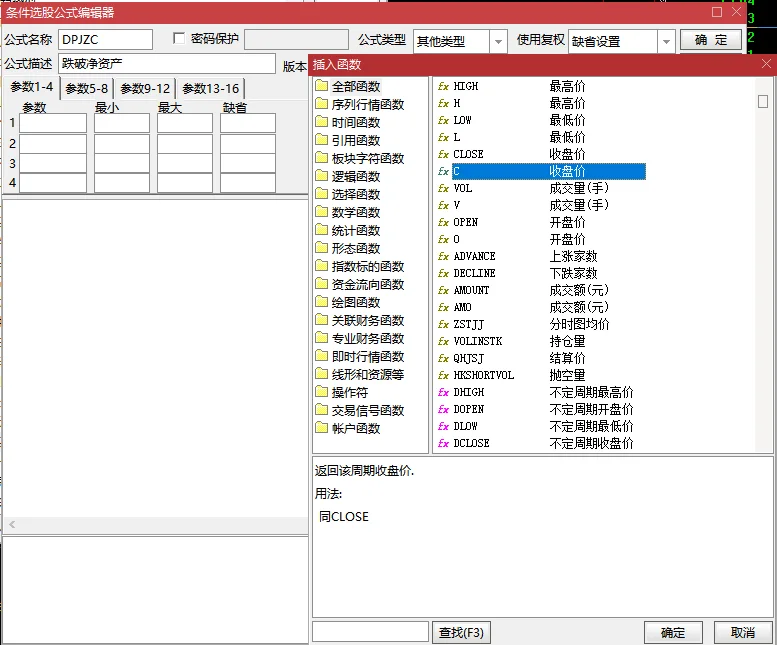Viewport: 777px width, 645px height.
Task: Open the 序列行情函数 folder icon
Action: (x=322, y=104)
